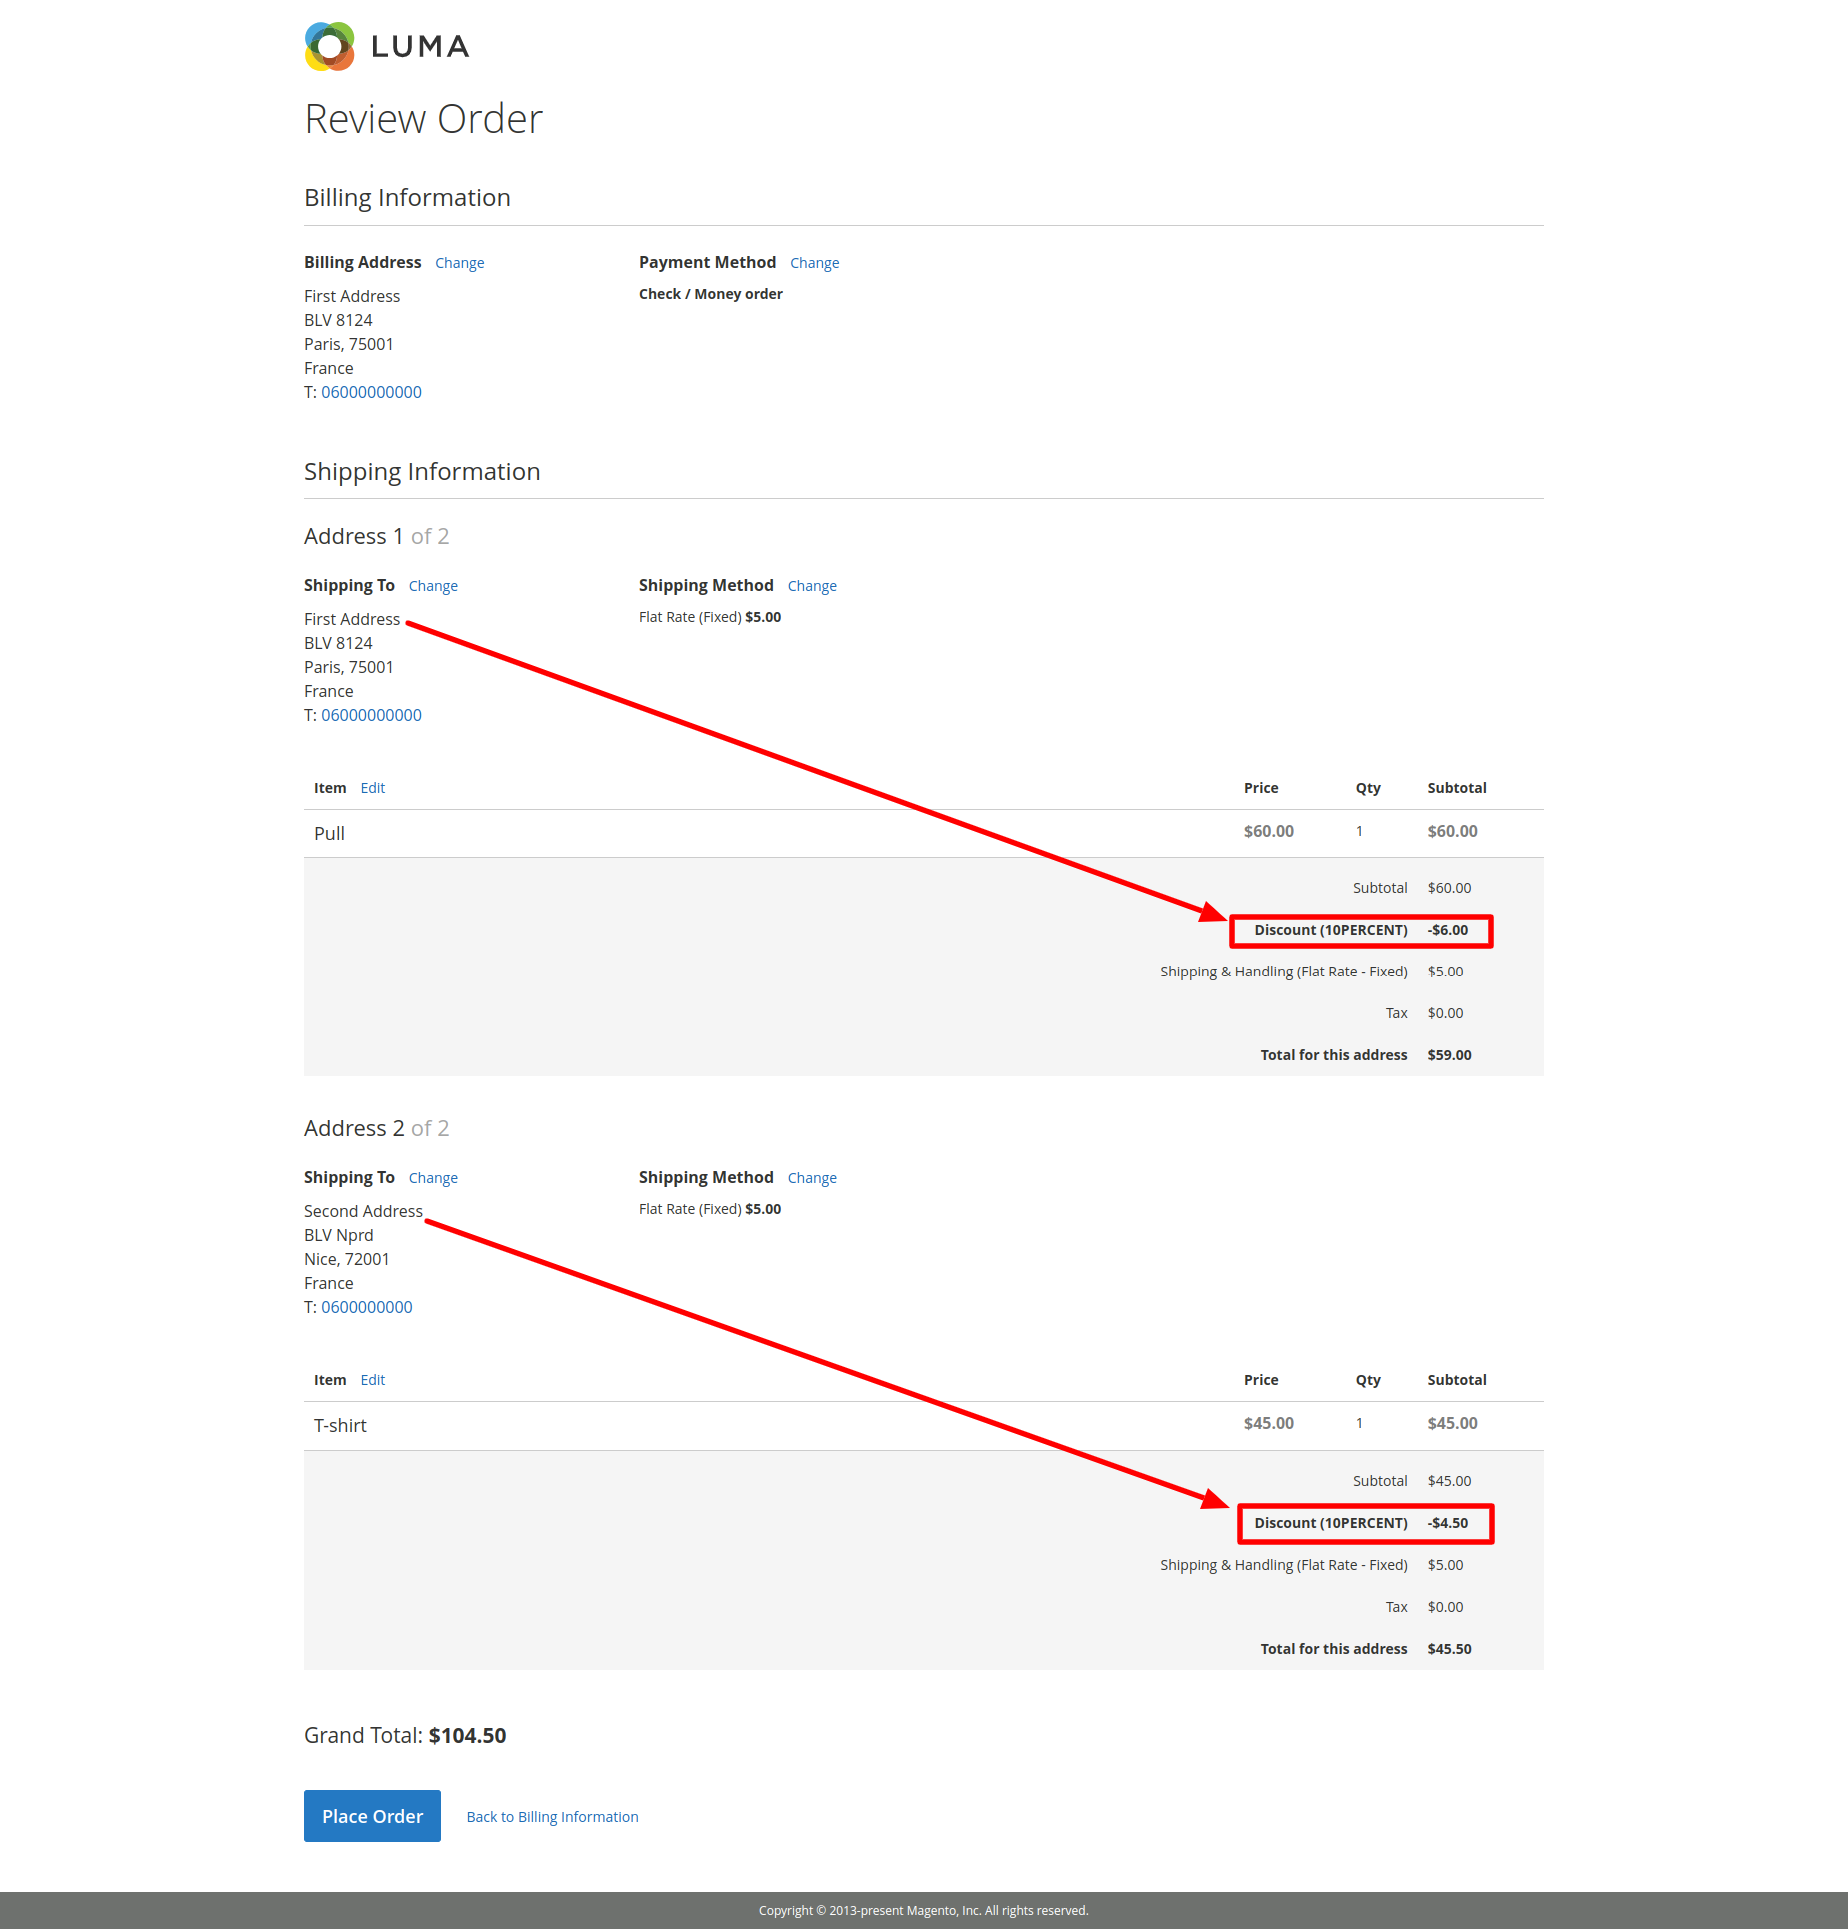
Task: Change the Payment Method
Action: pos(814,262)
